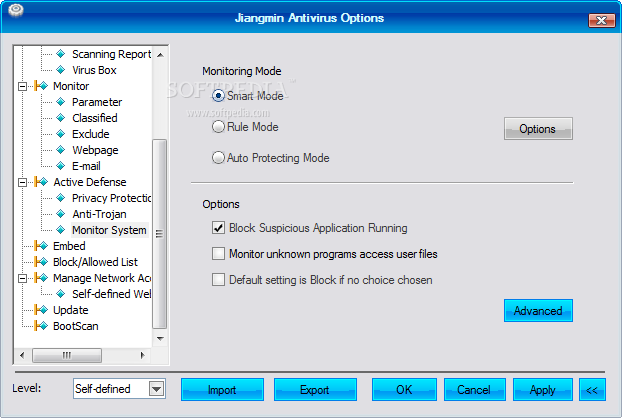Open Privacy Protection settings
This screenshot has height=418, width=622.
pos(111,198)
